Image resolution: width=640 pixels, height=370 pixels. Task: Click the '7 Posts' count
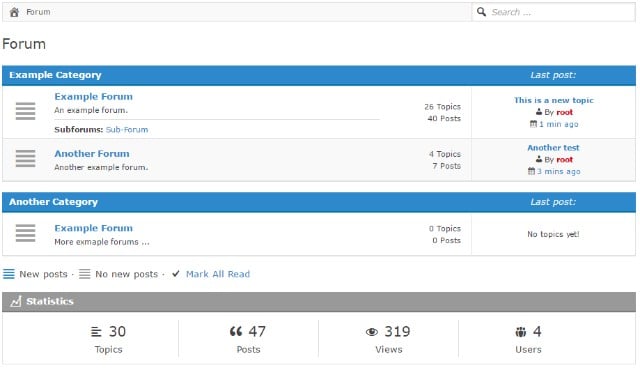[447, 166]
